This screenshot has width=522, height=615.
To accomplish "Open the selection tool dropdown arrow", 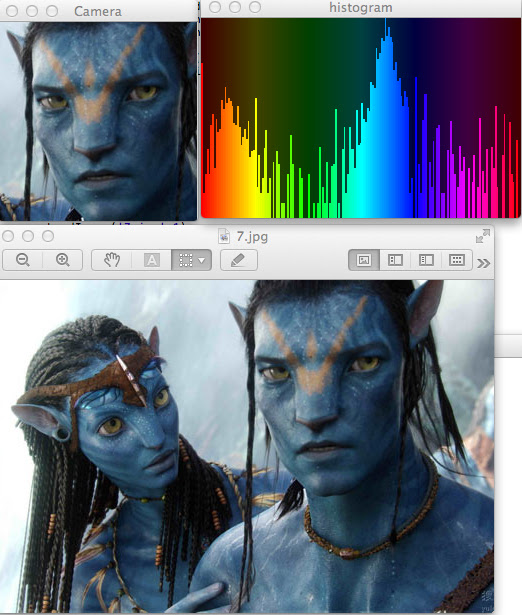I will click(202, 260).
